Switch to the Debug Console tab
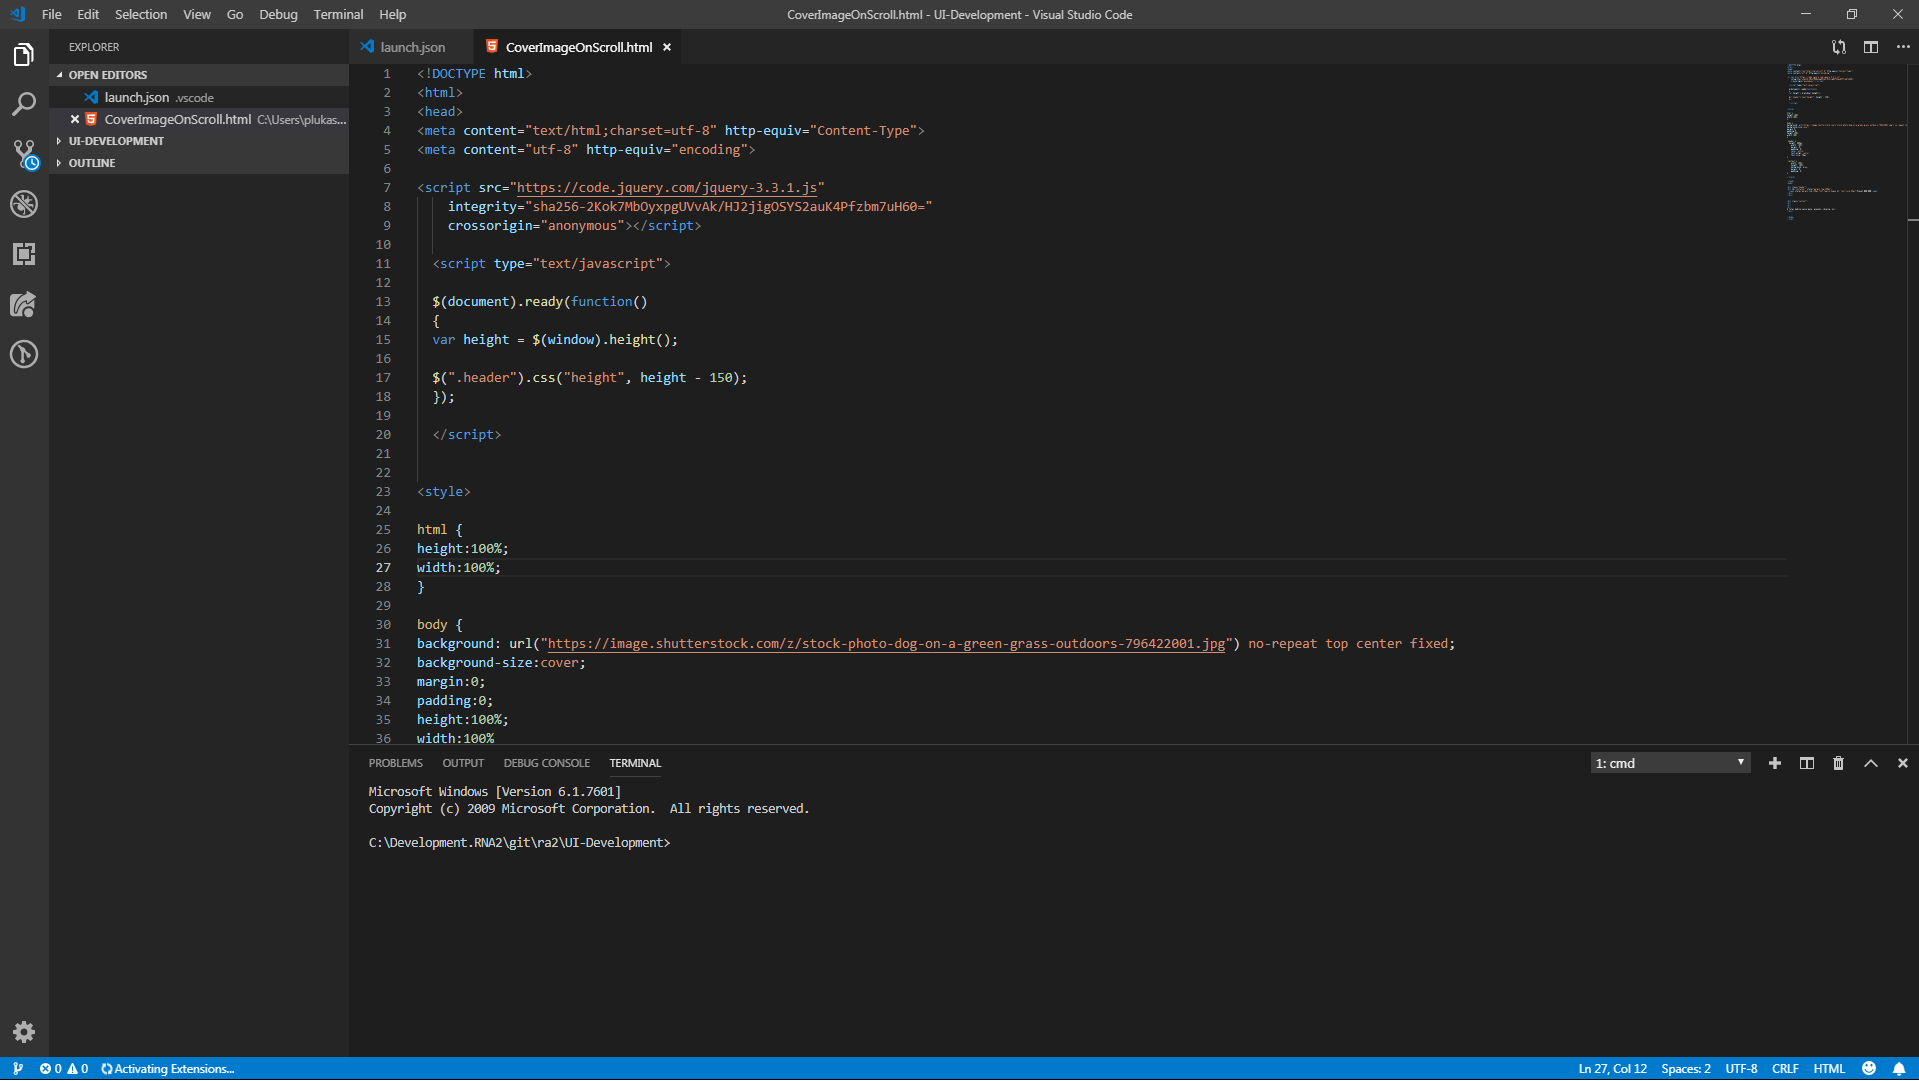Image resolution: width=1919 pixels, height=1081 pixels. point(546,763)
